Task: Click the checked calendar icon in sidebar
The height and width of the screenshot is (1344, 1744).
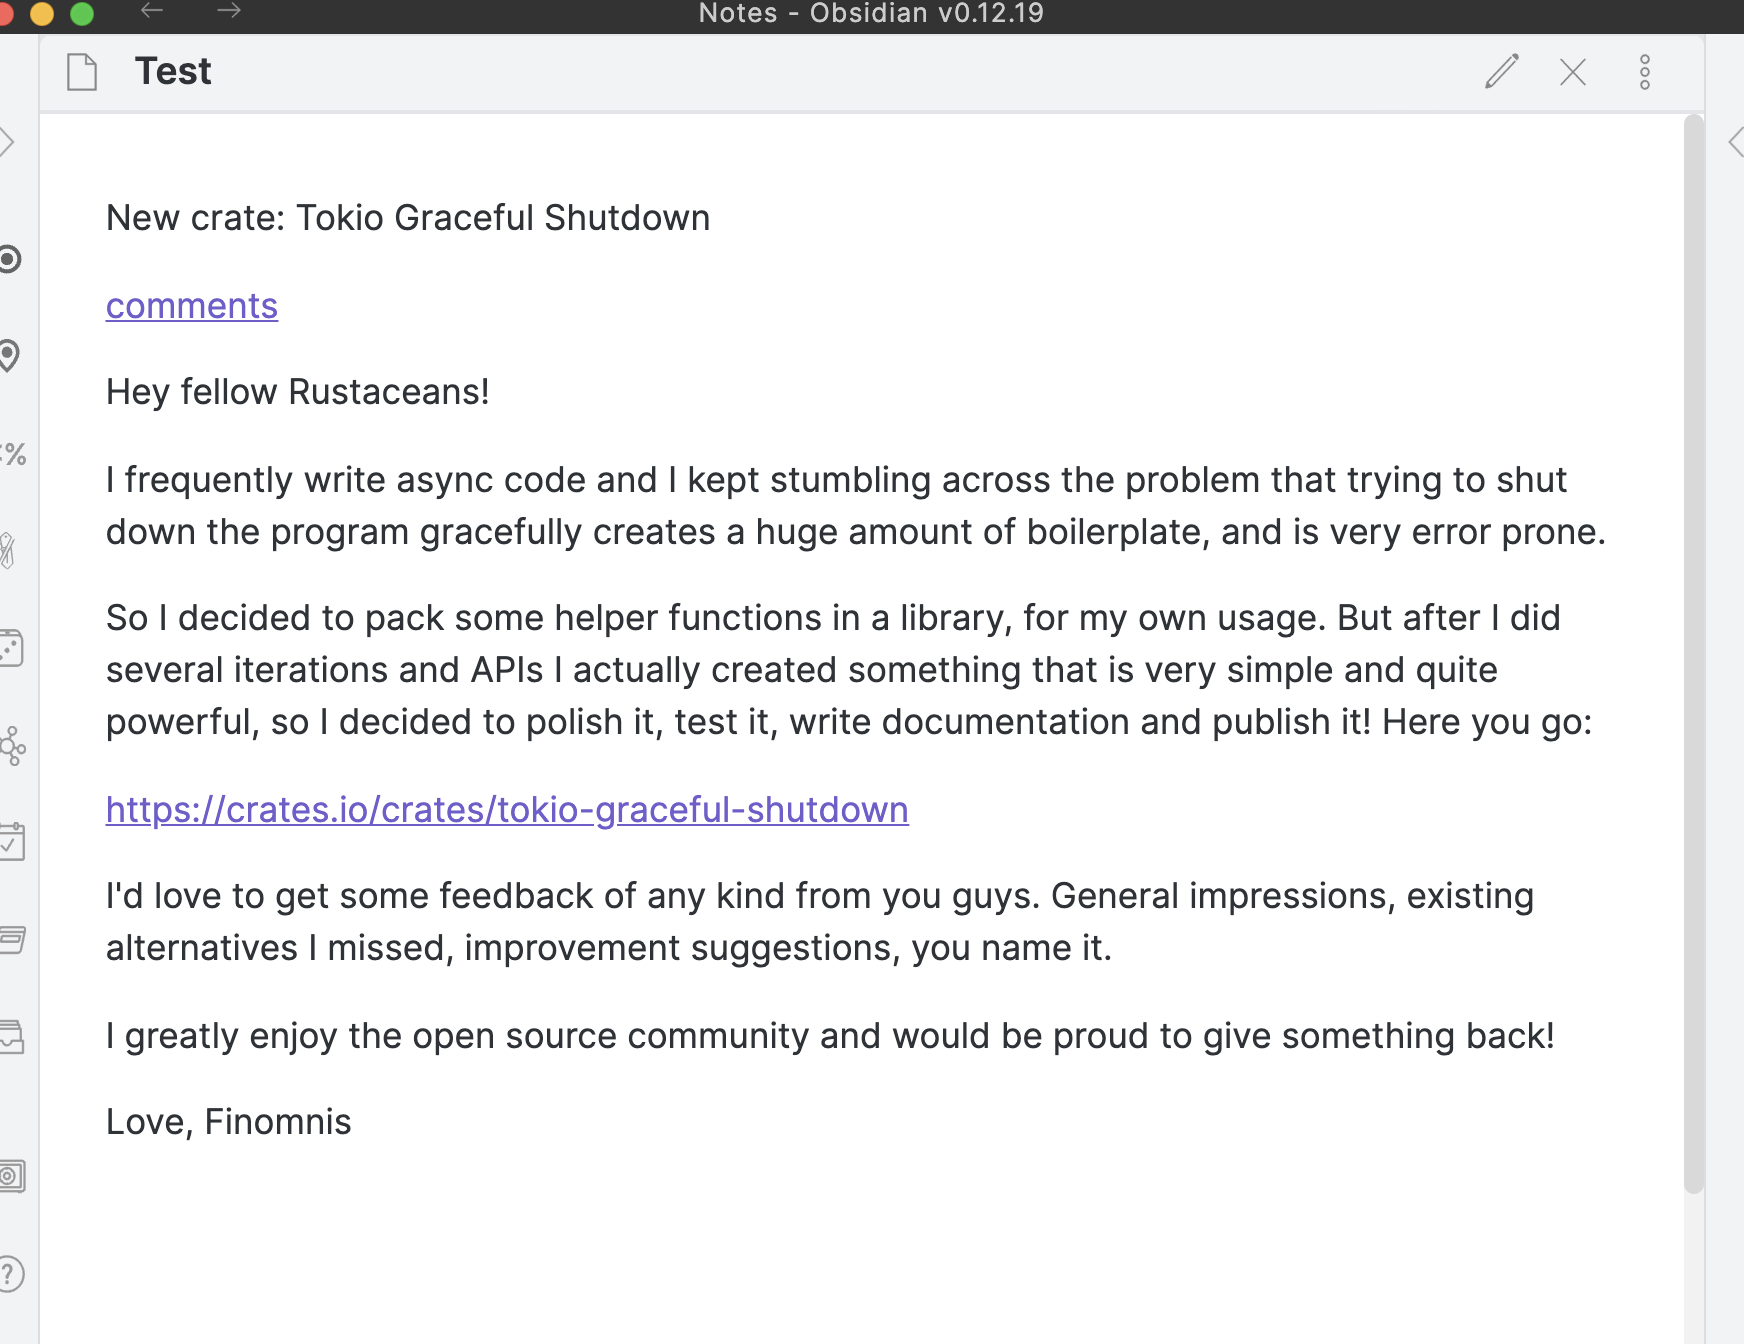Action: click(12, 841)
